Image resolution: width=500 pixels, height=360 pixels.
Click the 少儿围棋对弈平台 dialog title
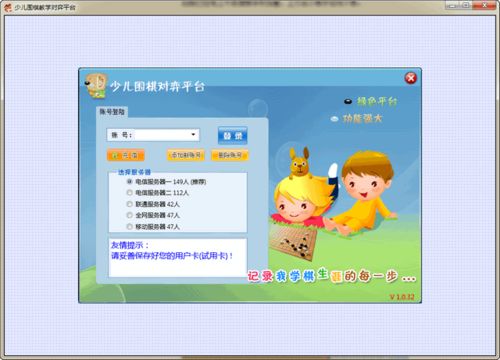click(x=157, y=87)
